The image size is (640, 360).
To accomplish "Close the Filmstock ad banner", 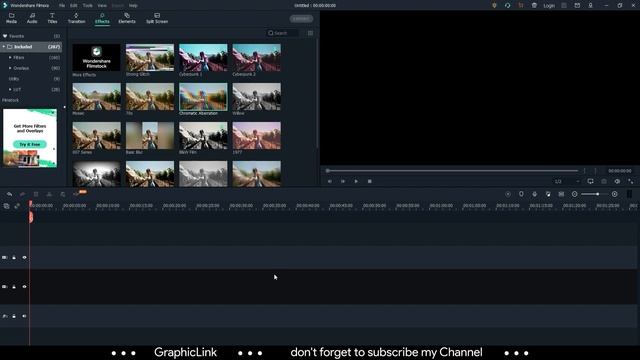I will (53, 112).
